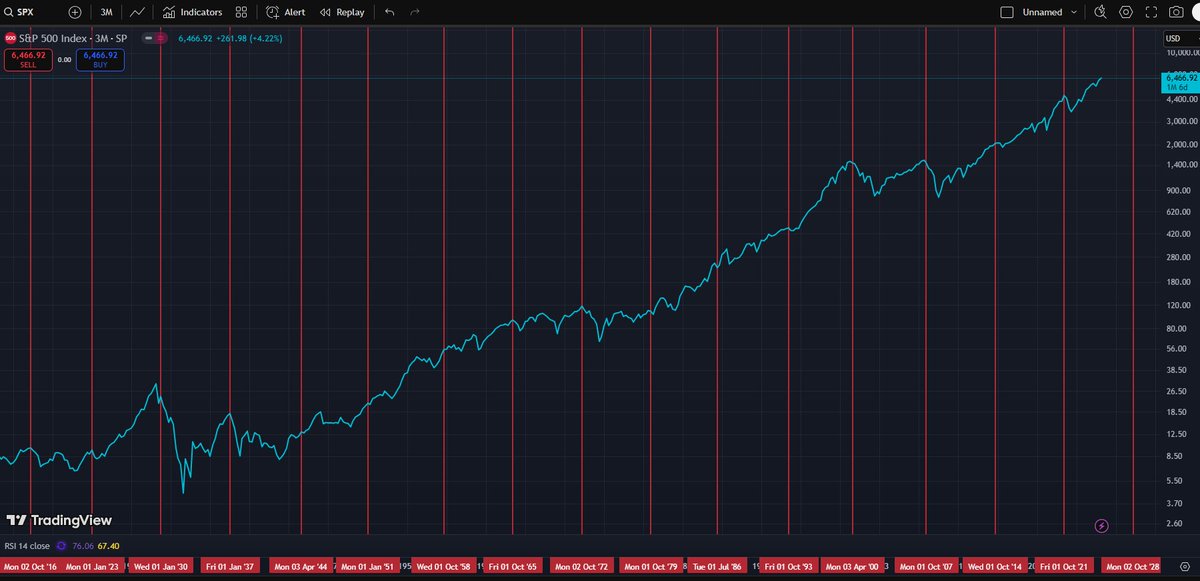The width and height of the screenshot is (1200, 581).
Task: Select the Wed 01 Oct '14 date label
Action: tap(995, 566)
